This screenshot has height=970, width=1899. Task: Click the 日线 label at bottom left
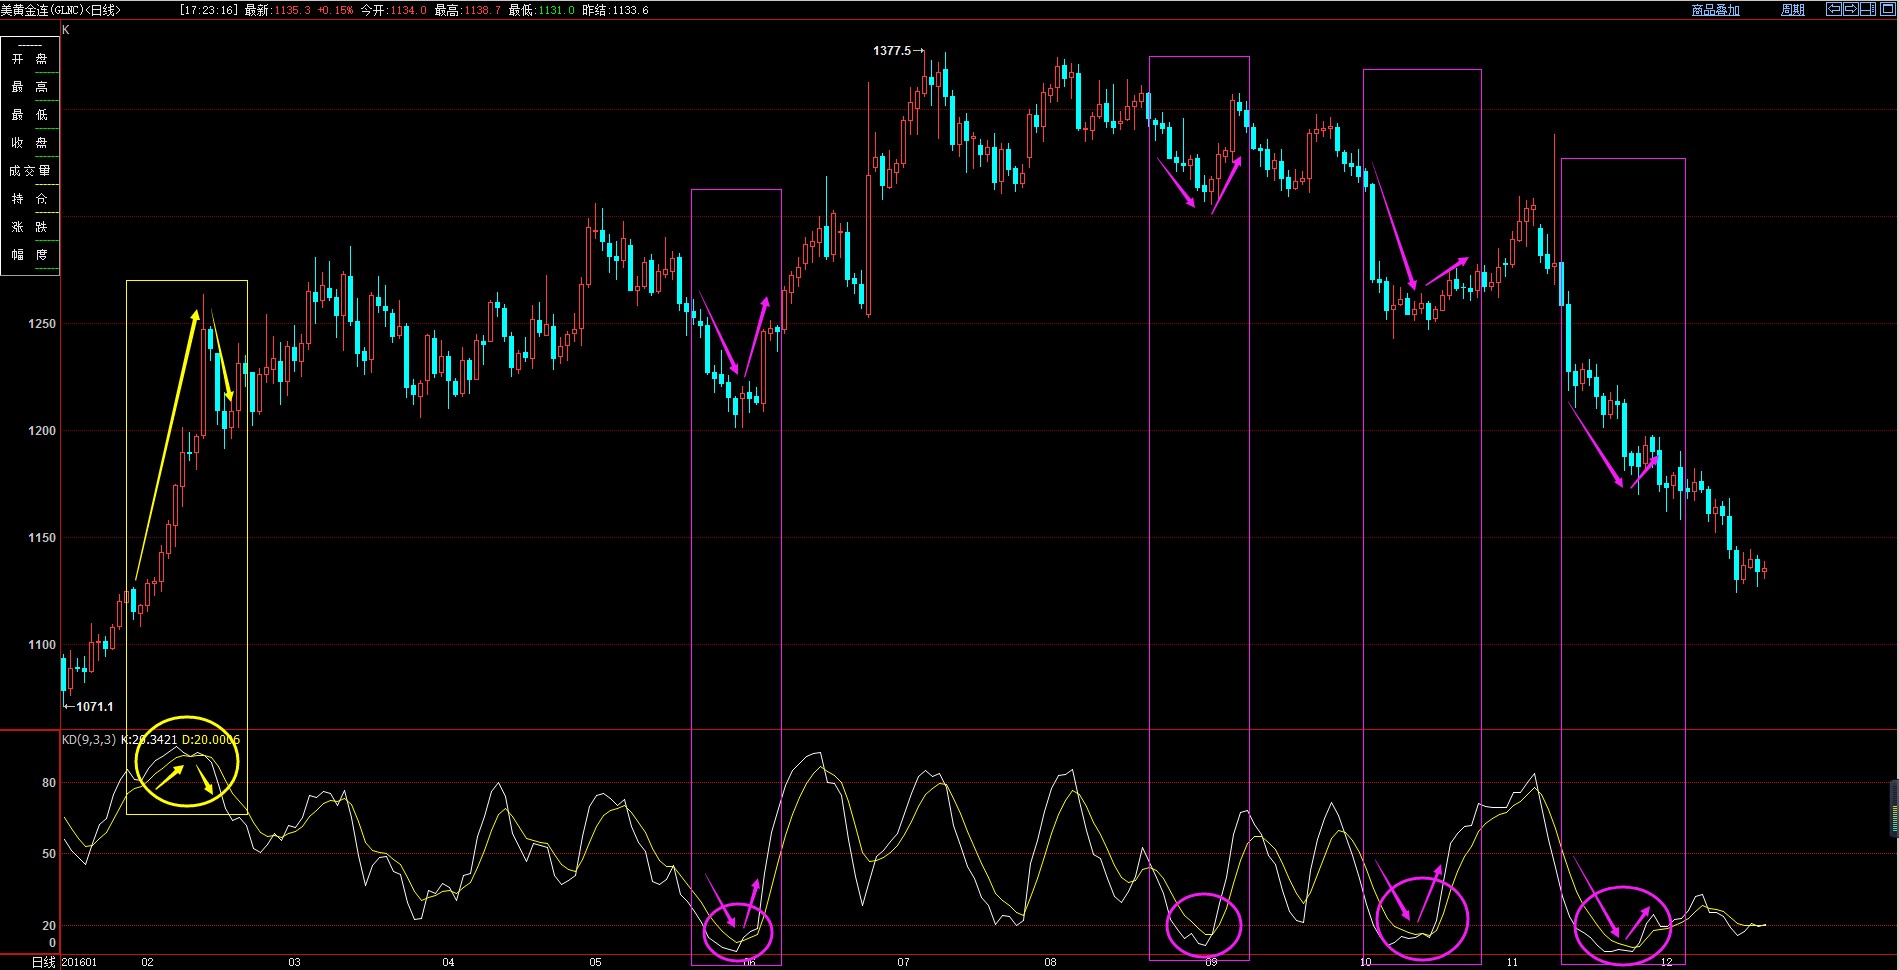coord(44,962)
